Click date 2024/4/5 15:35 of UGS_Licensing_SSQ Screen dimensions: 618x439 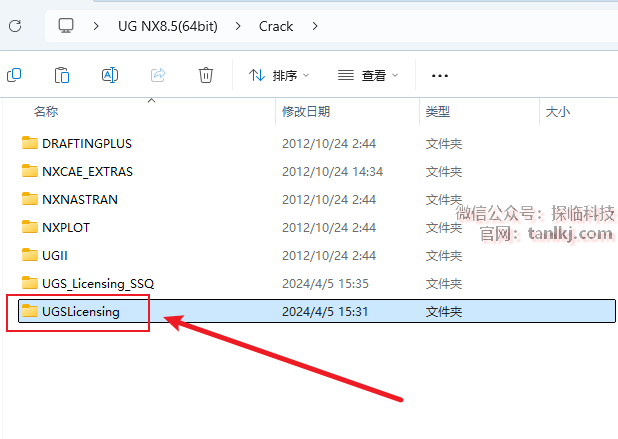(x=325, y=283)
